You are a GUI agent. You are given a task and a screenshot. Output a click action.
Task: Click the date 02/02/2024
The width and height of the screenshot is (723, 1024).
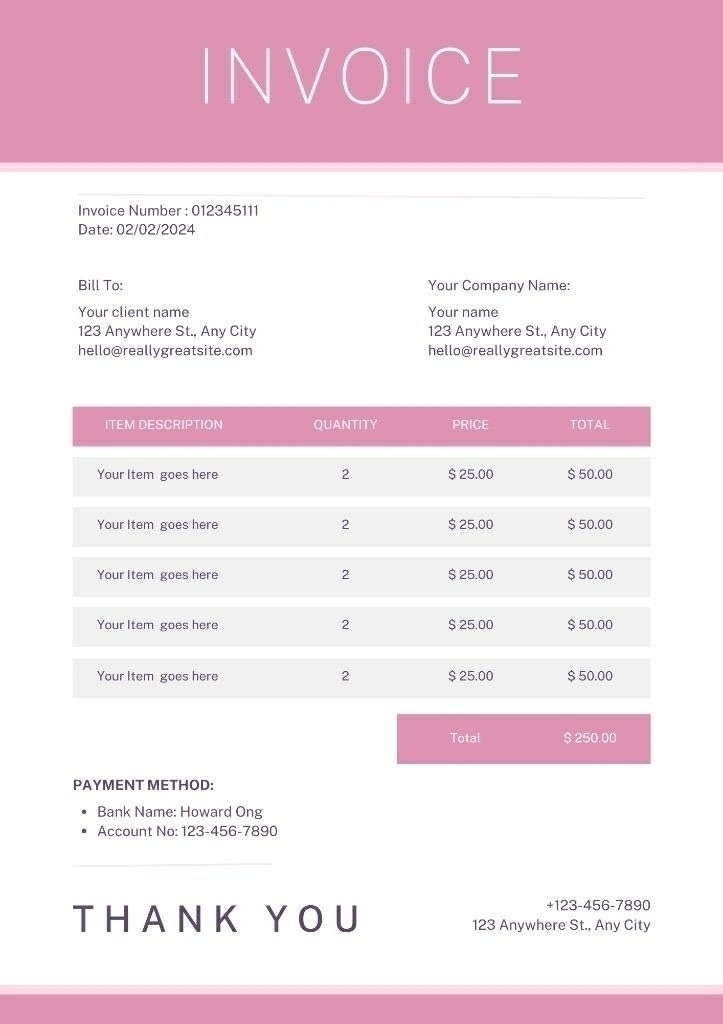[x=156, y=230]
